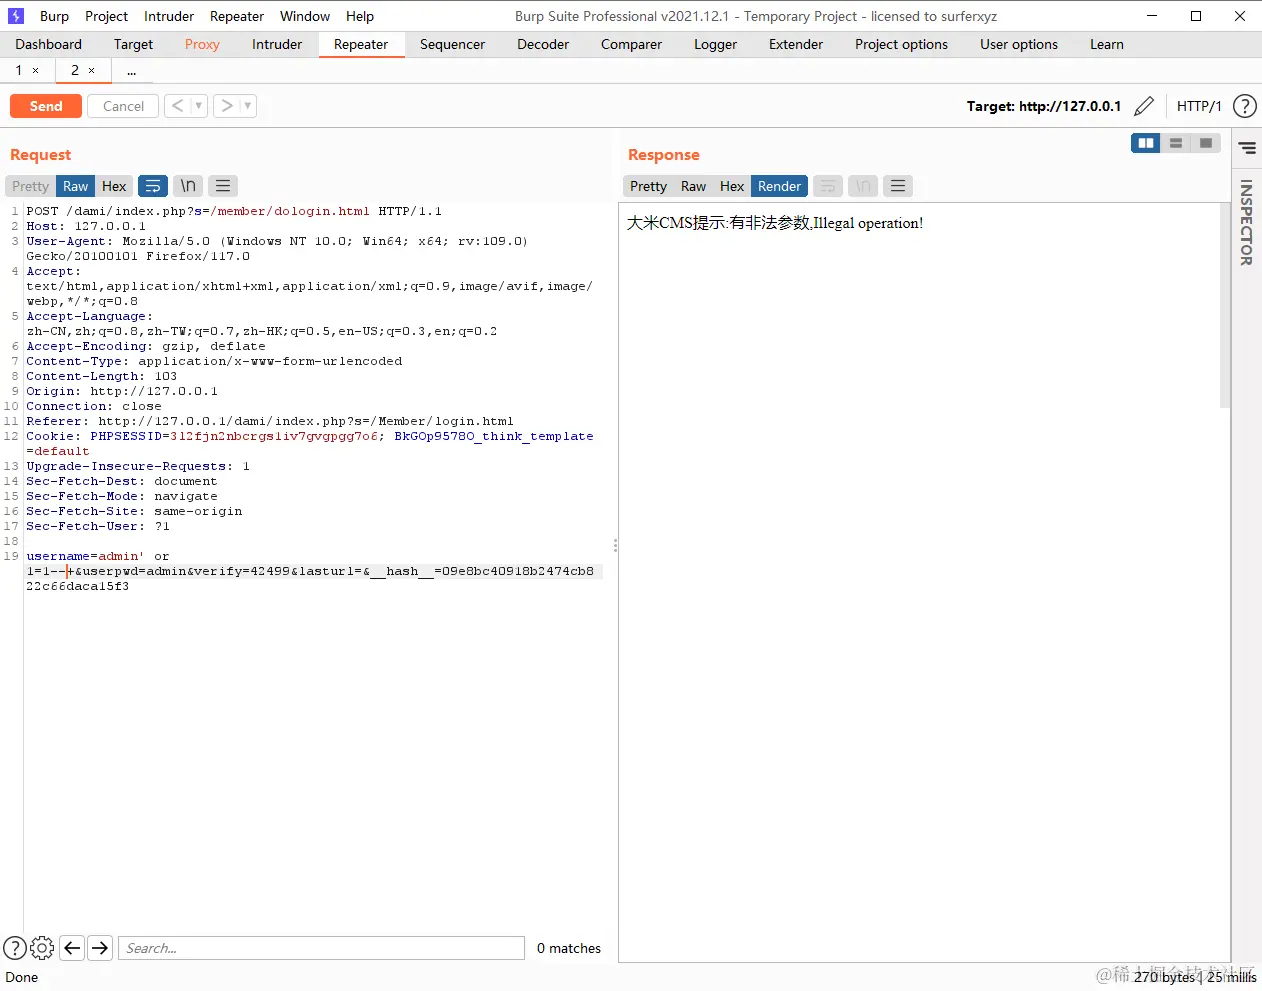
Task: Click the POST request line in editor
Action: click(234, 211)
